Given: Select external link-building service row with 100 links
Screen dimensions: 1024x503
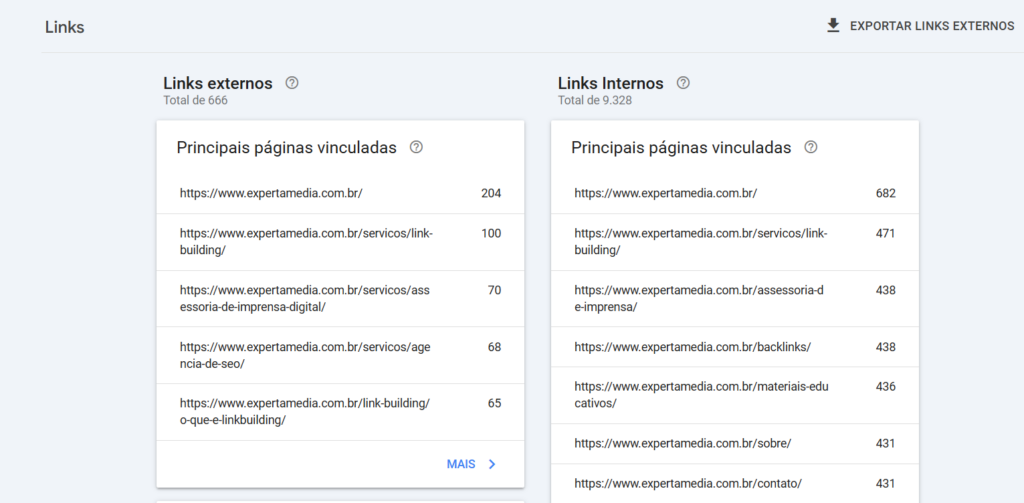Looking at the screenshot, I should (340, 241).
